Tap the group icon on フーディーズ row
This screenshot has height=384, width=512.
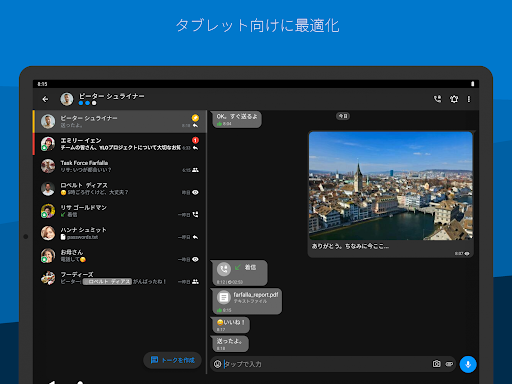[195, 282]
